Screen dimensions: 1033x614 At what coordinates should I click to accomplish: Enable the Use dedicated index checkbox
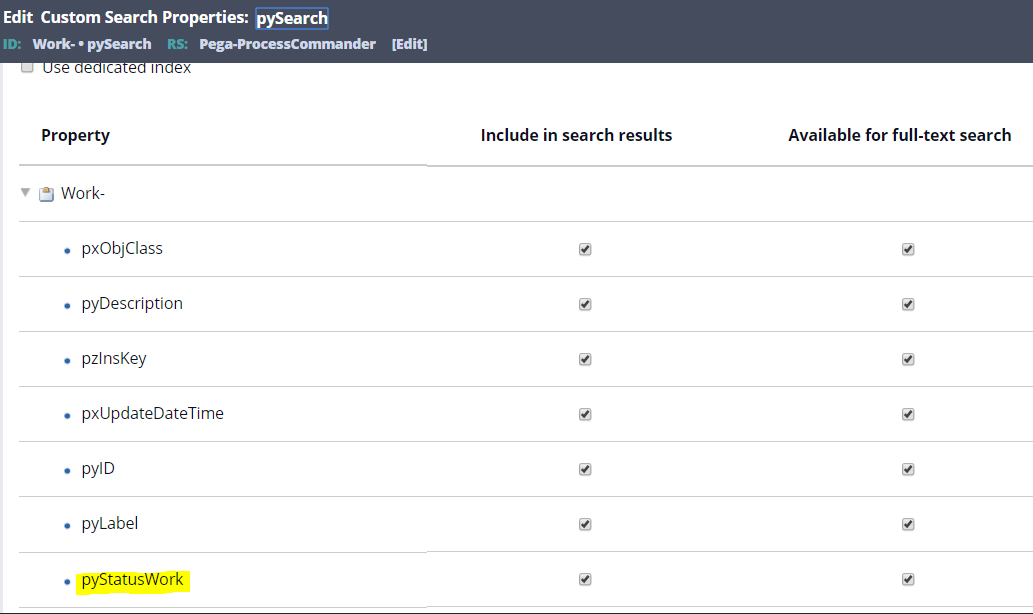[x=27, y=67]
